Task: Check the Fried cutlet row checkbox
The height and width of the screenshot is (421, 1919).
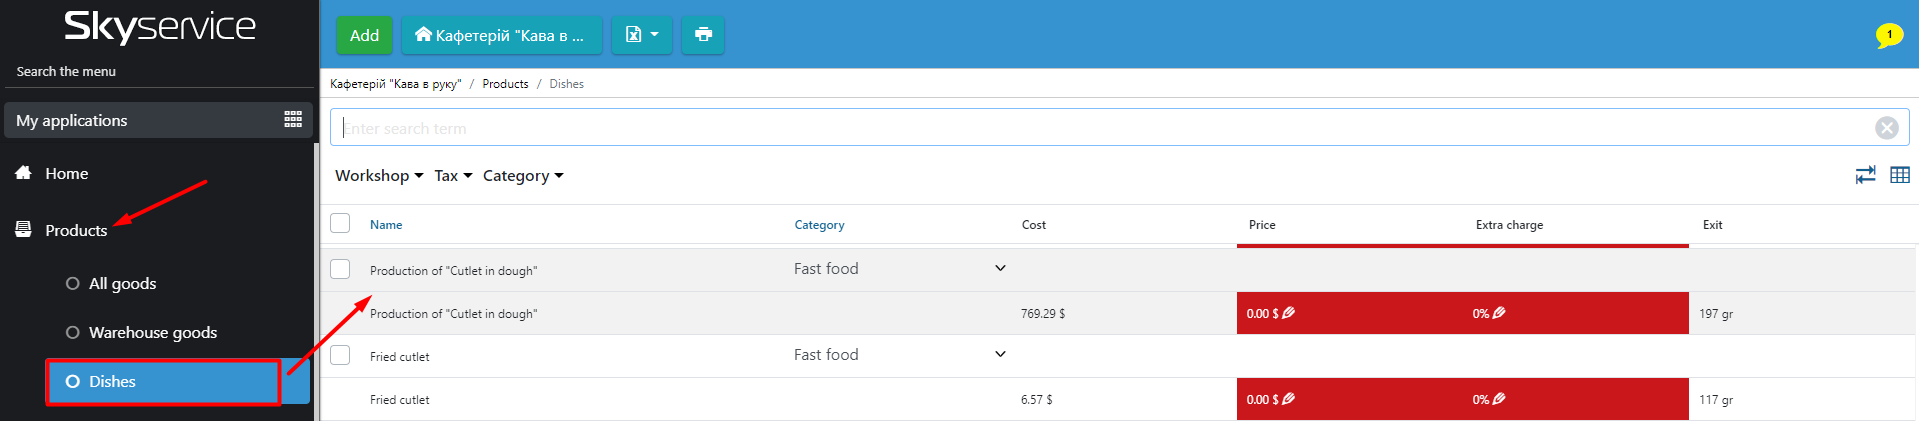Action: pyautogui.click(x=340, y=355)
